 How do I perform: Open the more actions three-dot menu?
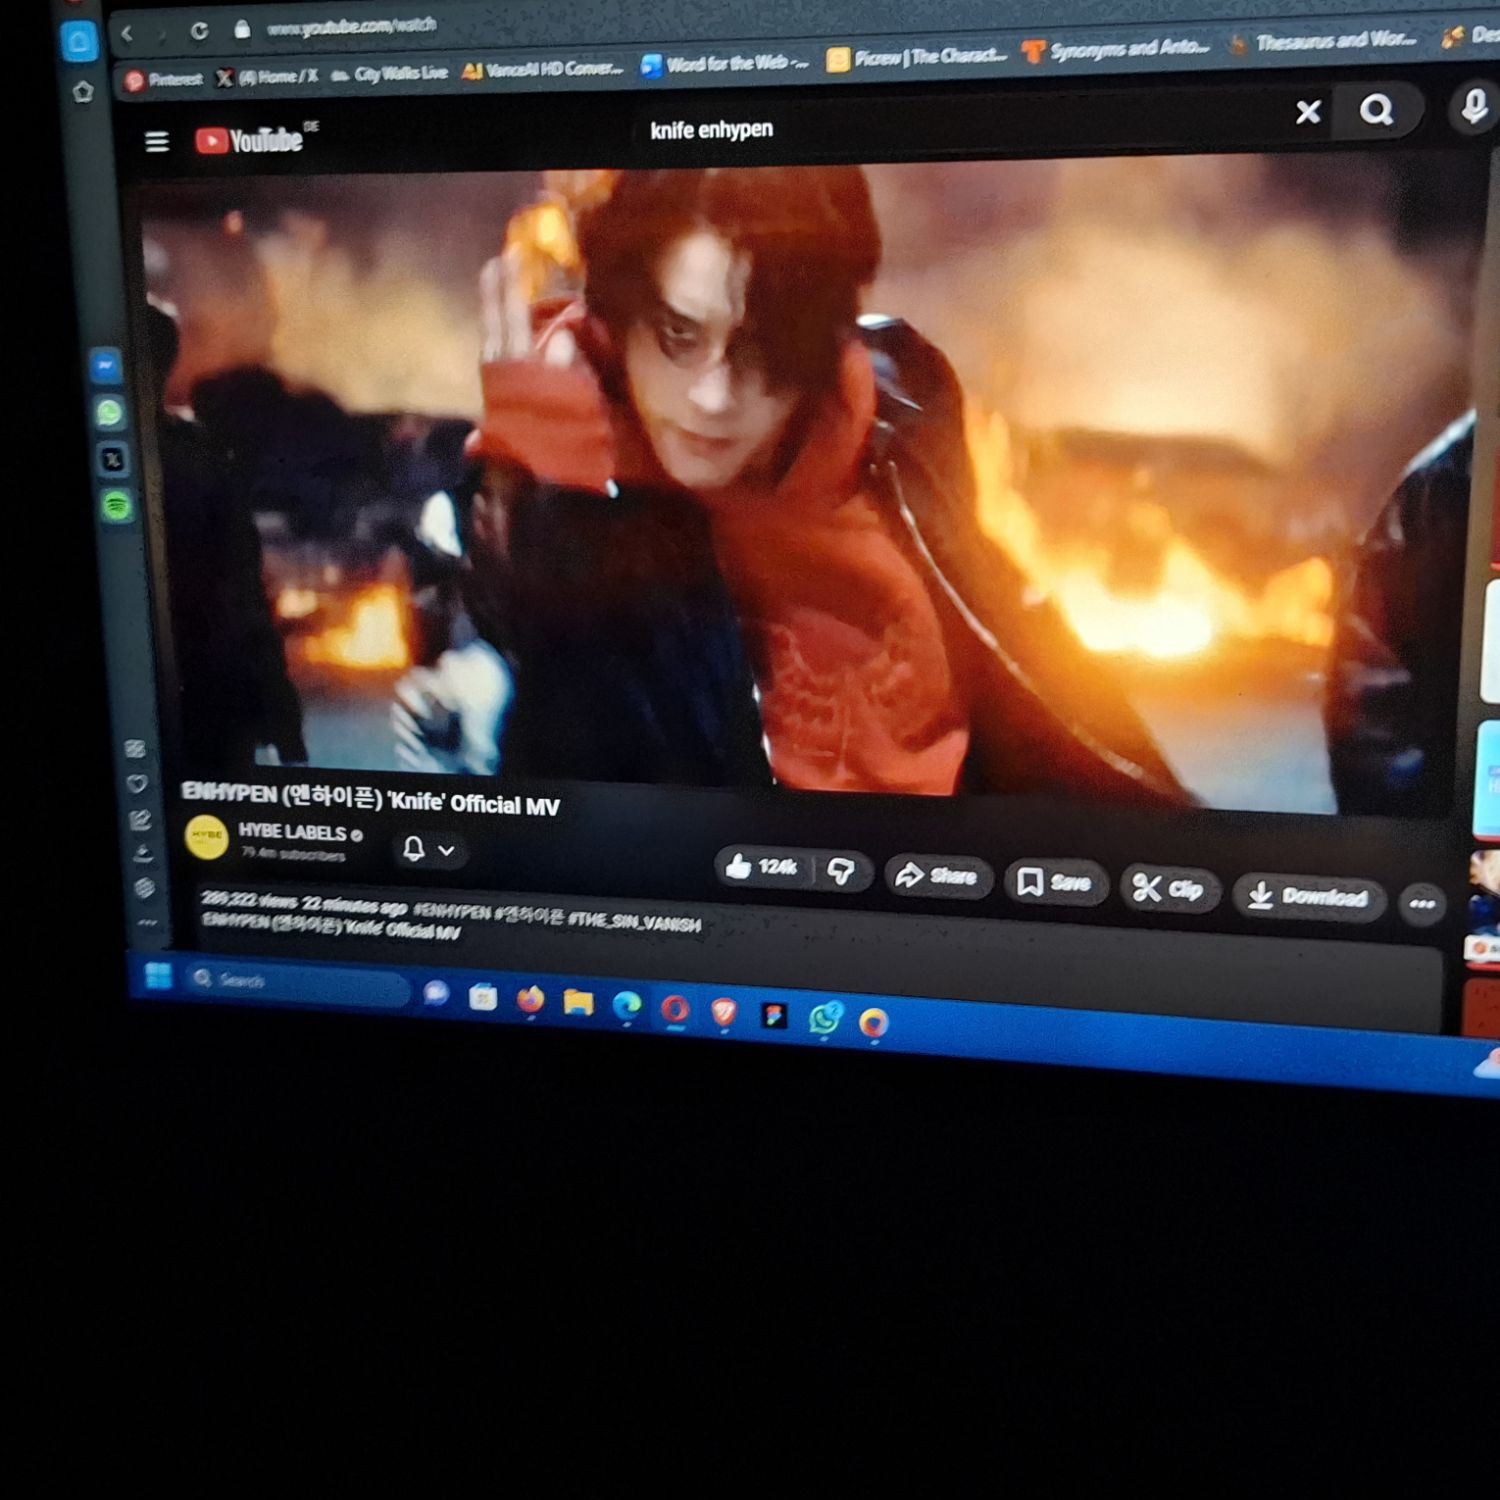[1421, 904]
